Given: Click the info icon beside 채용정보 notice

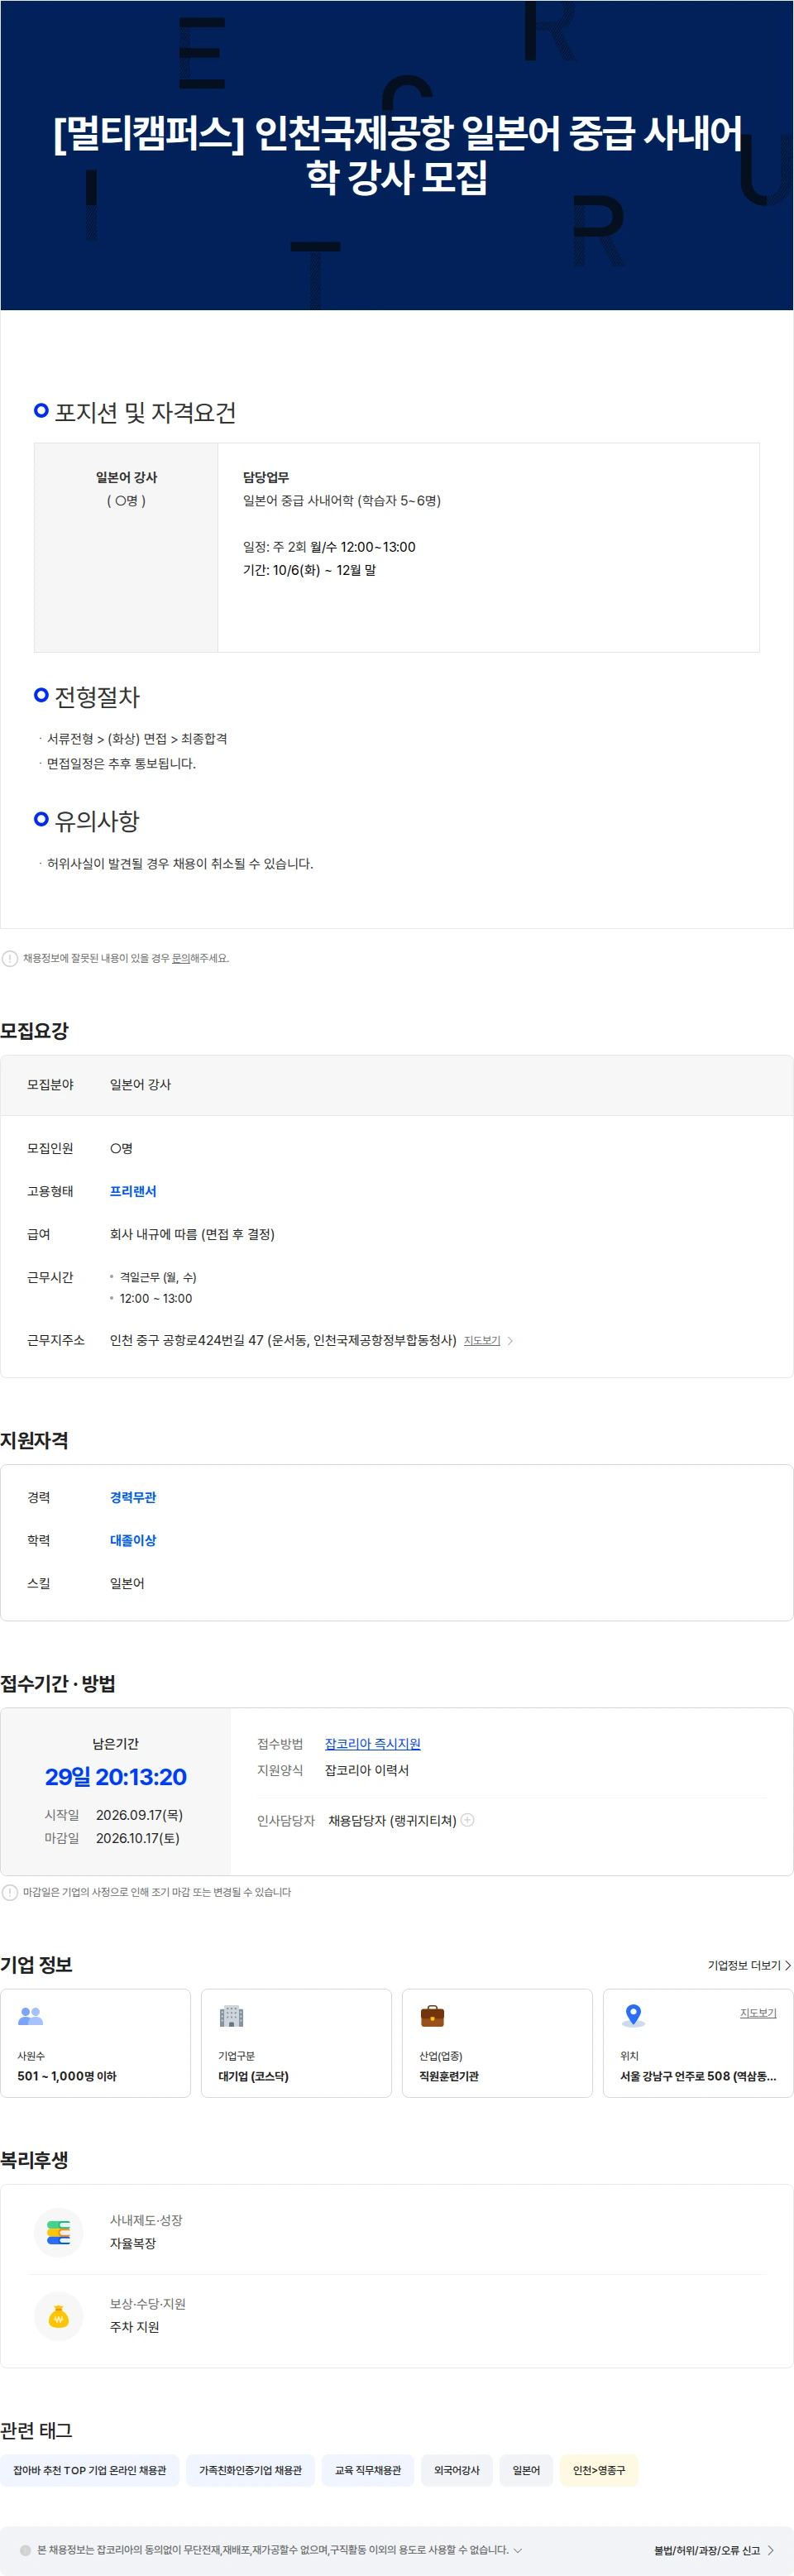Looking at the screenshot, I should point(10,958).
